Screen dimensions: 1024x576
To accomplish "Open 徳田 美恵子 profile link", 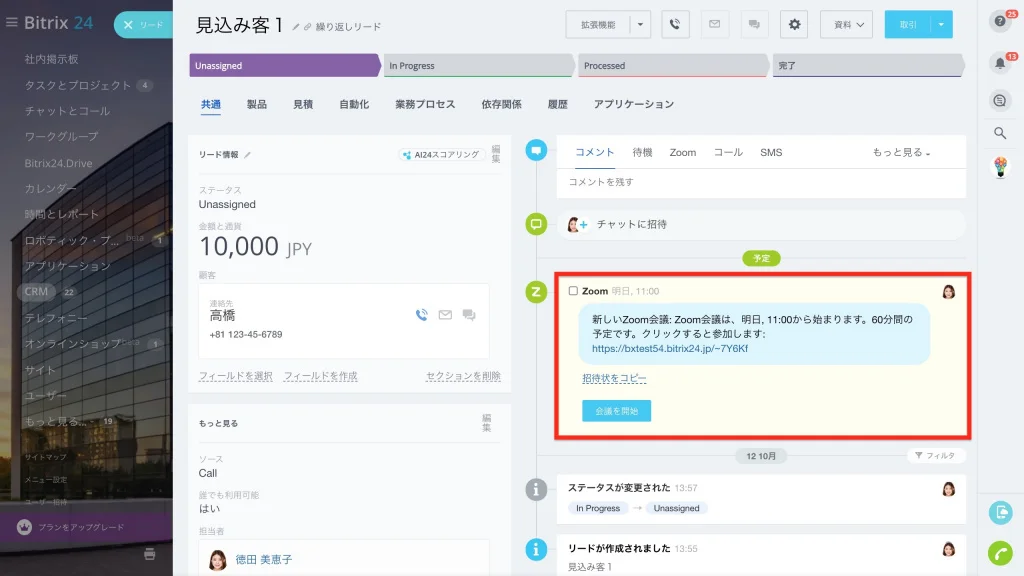I will (264, 559).
